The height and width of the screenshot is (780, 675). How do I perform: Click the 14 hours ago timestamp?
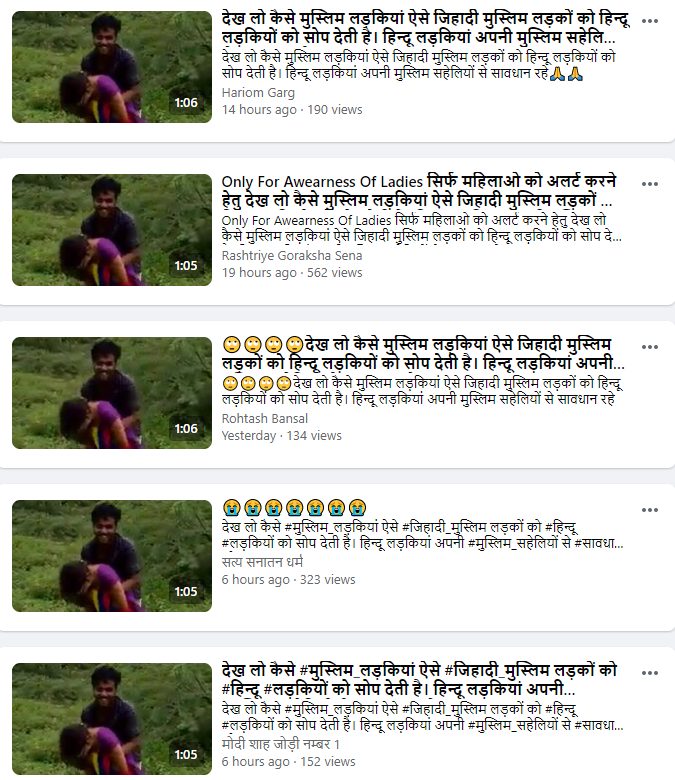pyautogui.click(x=259, y=110)
